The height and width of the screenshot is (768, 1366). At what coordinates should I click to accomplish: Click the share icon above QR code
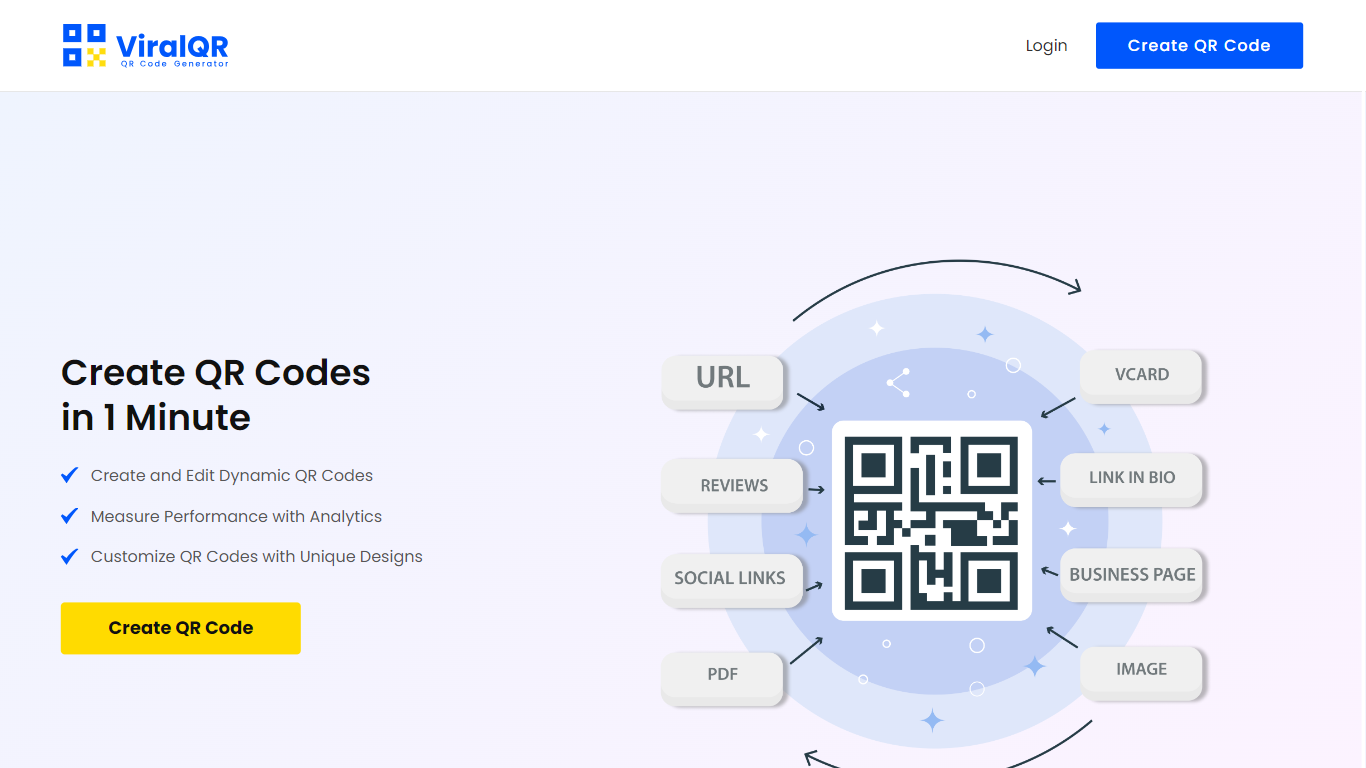[x=898, y=383]
